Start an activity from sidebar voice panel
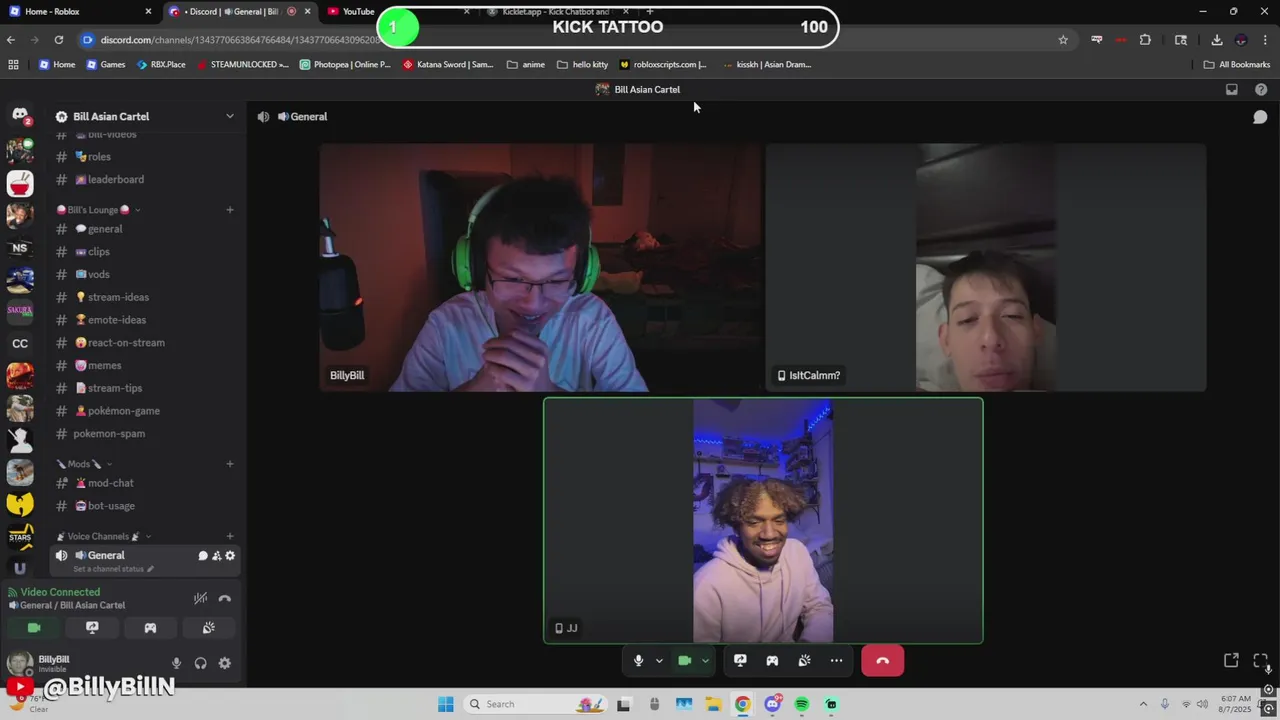This screenshot has width=1280, height=720. click(150, 628)
